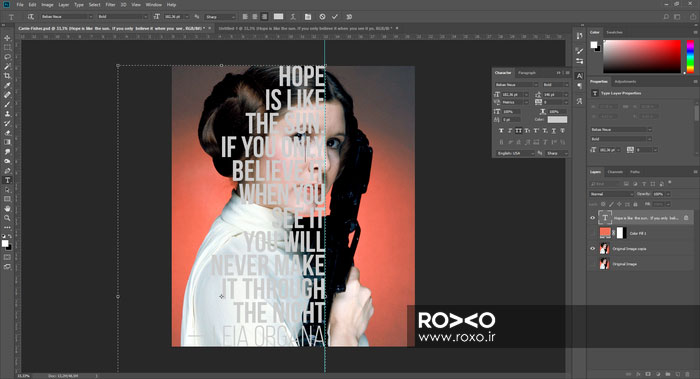Hide the text layer with eye icon
This screenshot has width=700, height=379.
[593, 218]
